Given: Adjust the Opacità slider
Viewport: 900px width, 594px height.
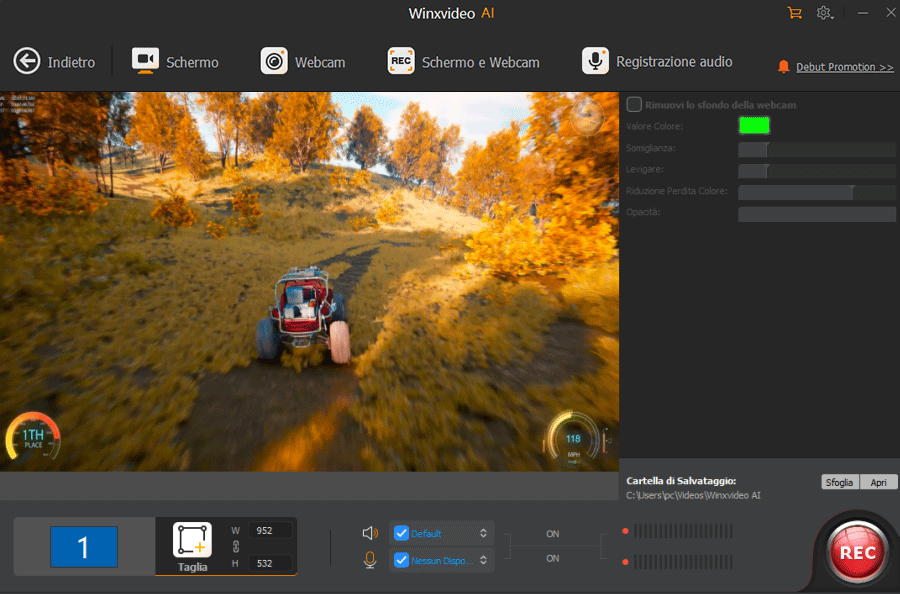Looking at the screenshot, I should coord(817,214).
